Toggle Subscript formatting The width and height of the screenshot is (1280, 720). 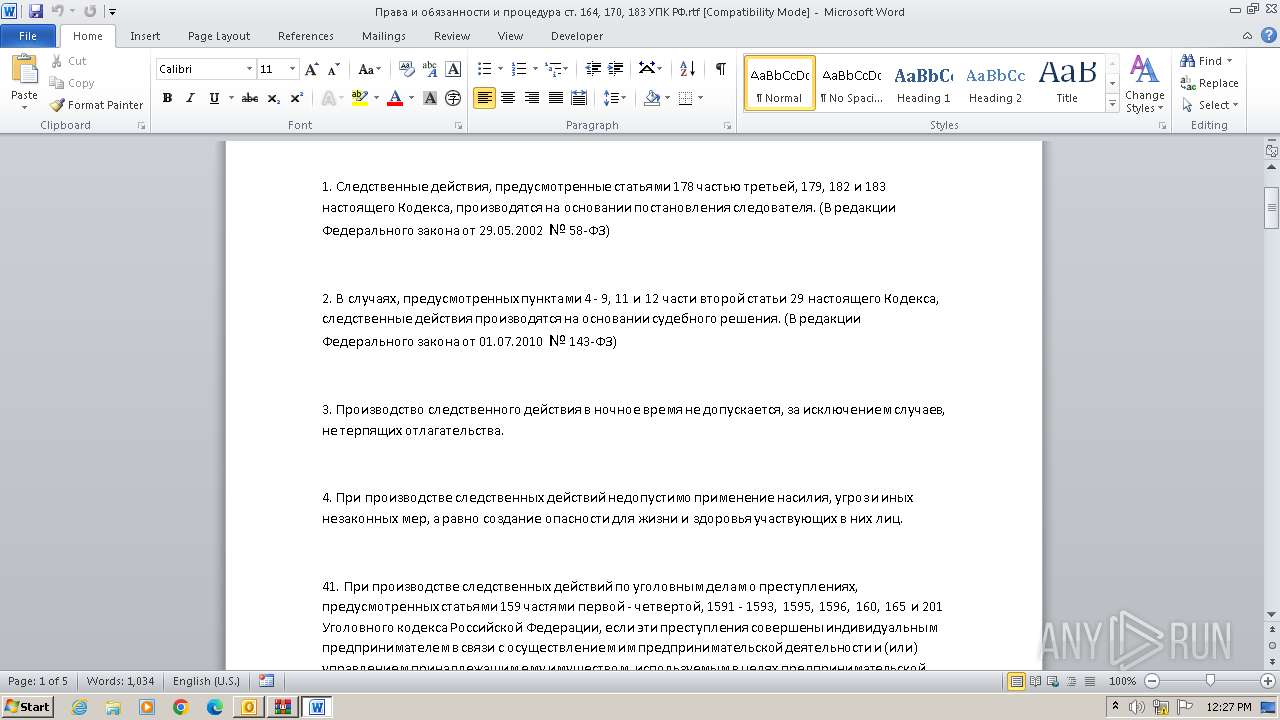(273, 98)
